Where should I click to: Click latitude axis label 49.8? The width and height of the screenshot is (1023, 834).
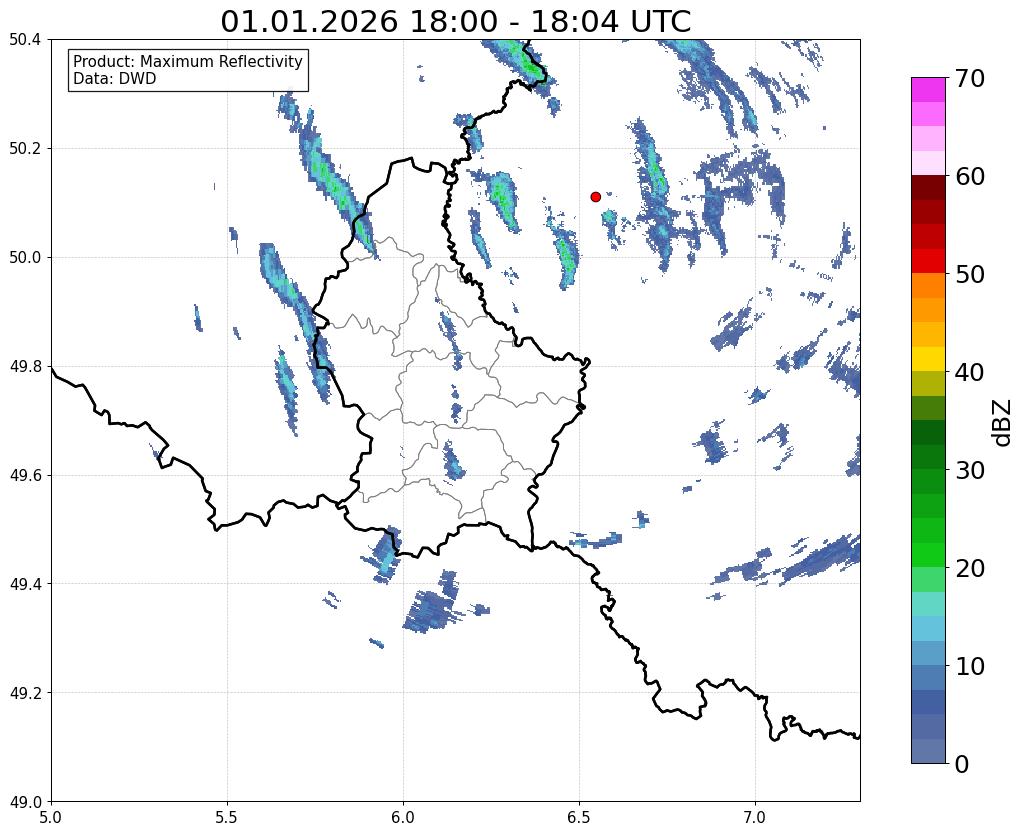point(25,366)
